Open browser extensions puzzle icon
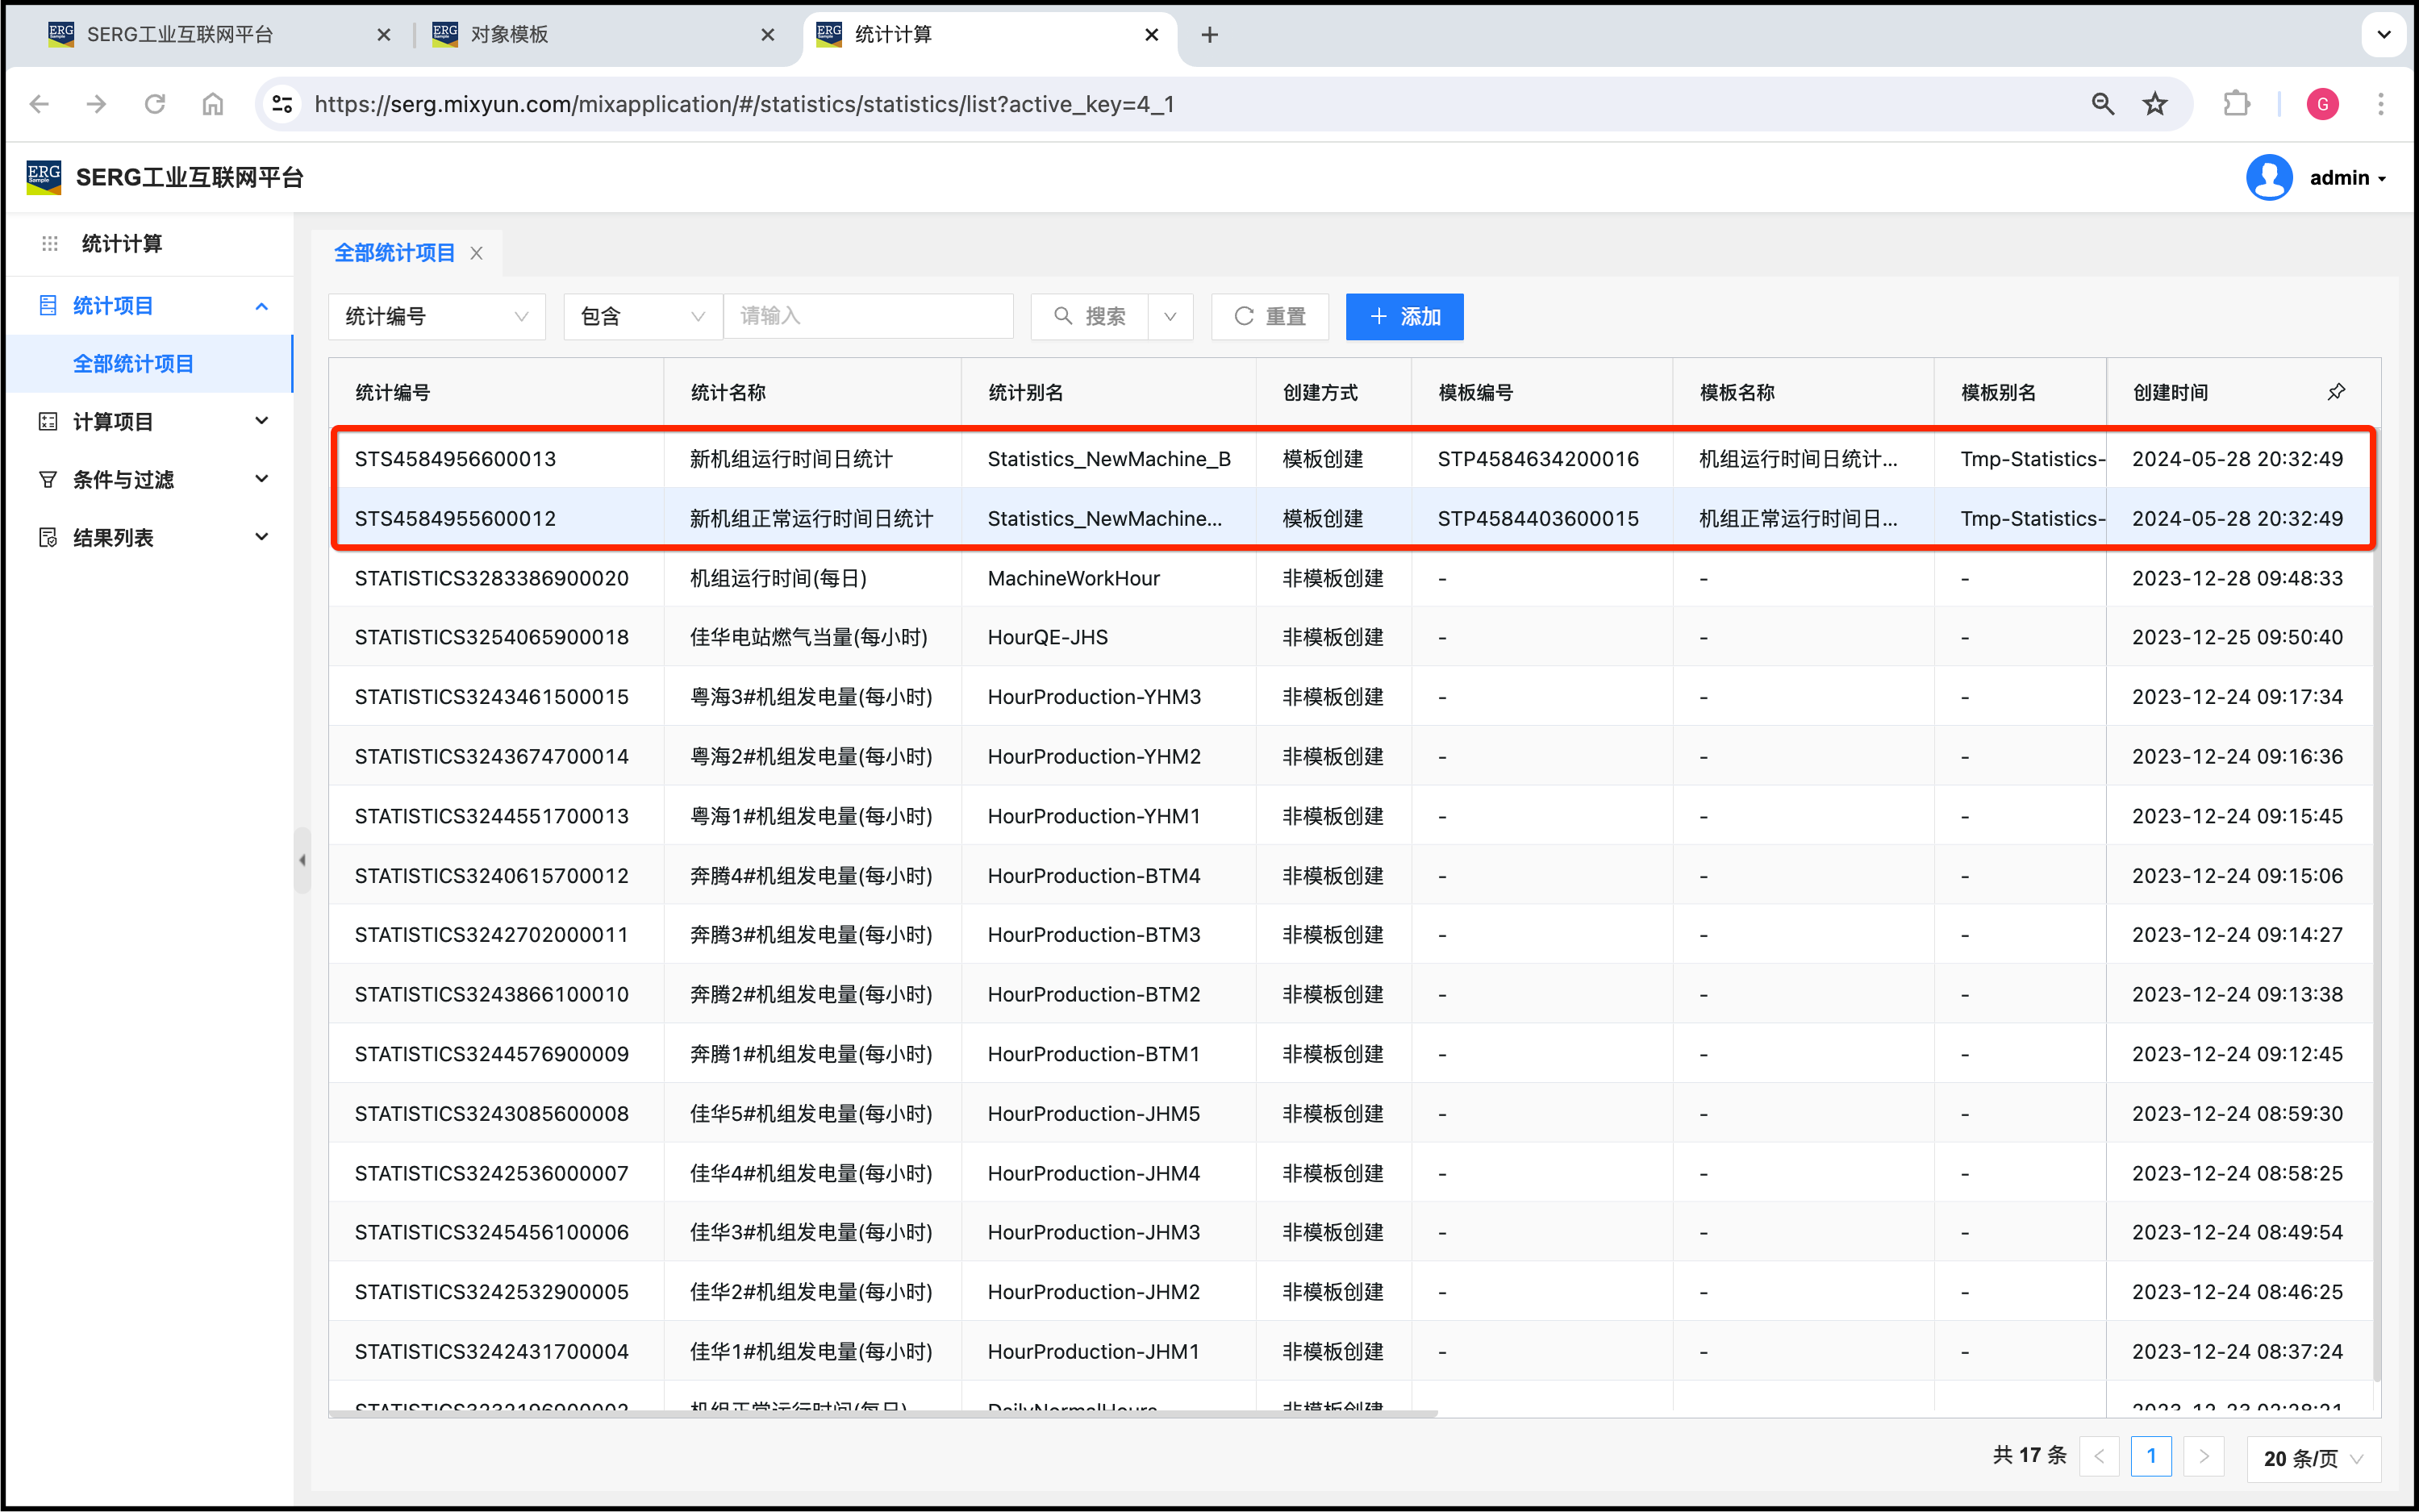The image size is (2419, 1512). click(x=2236, y=104)
